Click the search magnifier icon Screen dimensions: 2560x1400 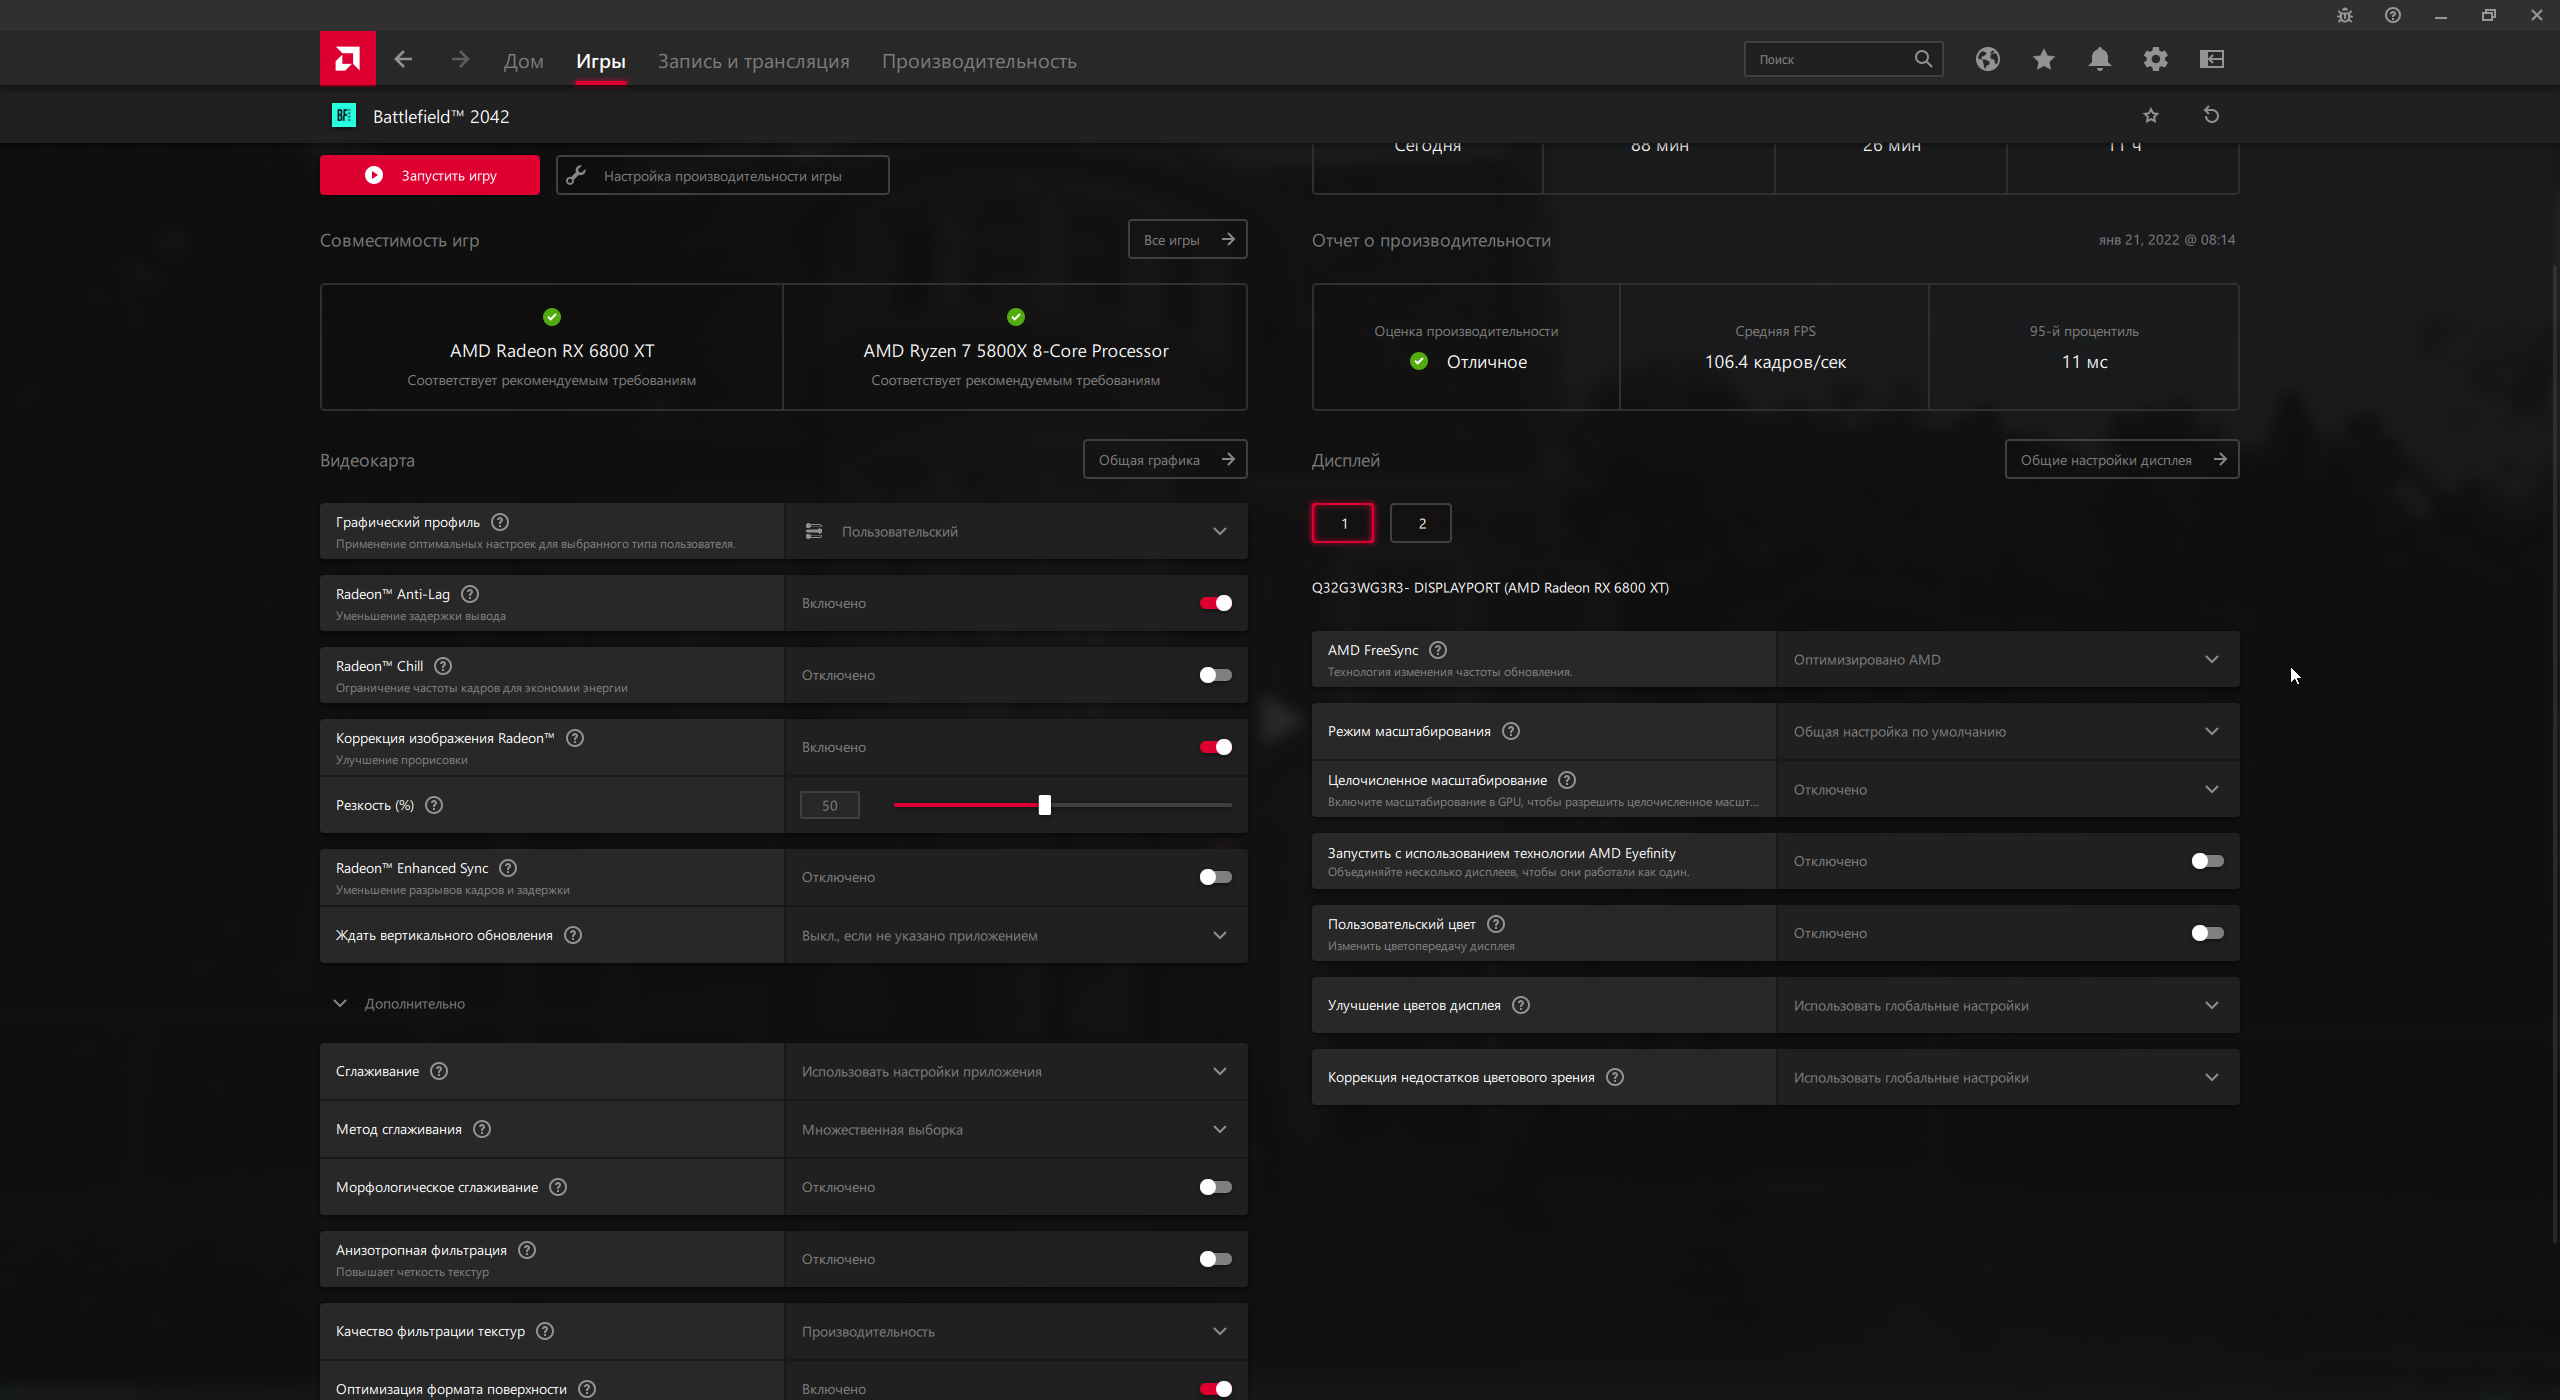pos(1923,59)
